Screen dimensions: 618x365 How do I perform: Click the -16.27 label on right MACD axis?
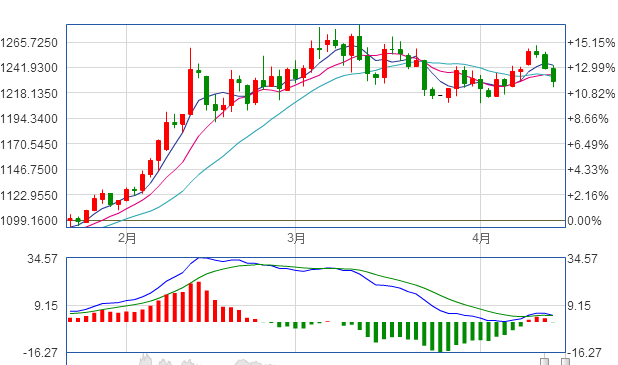[x=585, y=353]
